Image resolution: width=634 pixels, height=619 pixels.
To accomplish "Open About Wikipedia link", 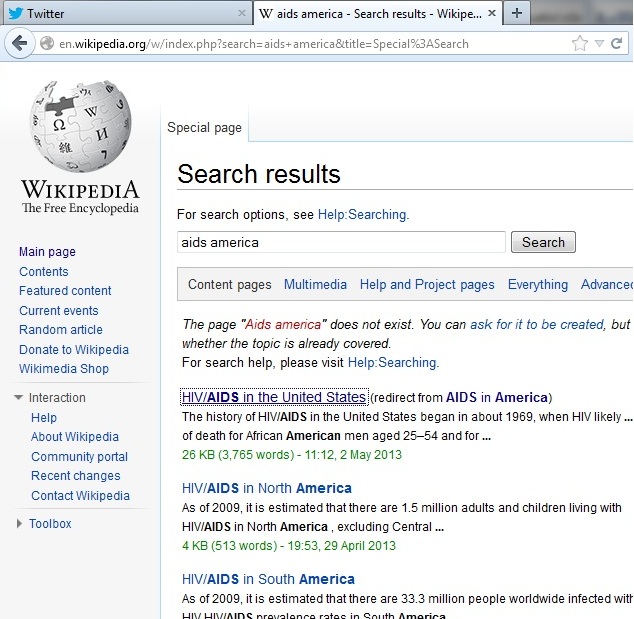I will 75,437.
